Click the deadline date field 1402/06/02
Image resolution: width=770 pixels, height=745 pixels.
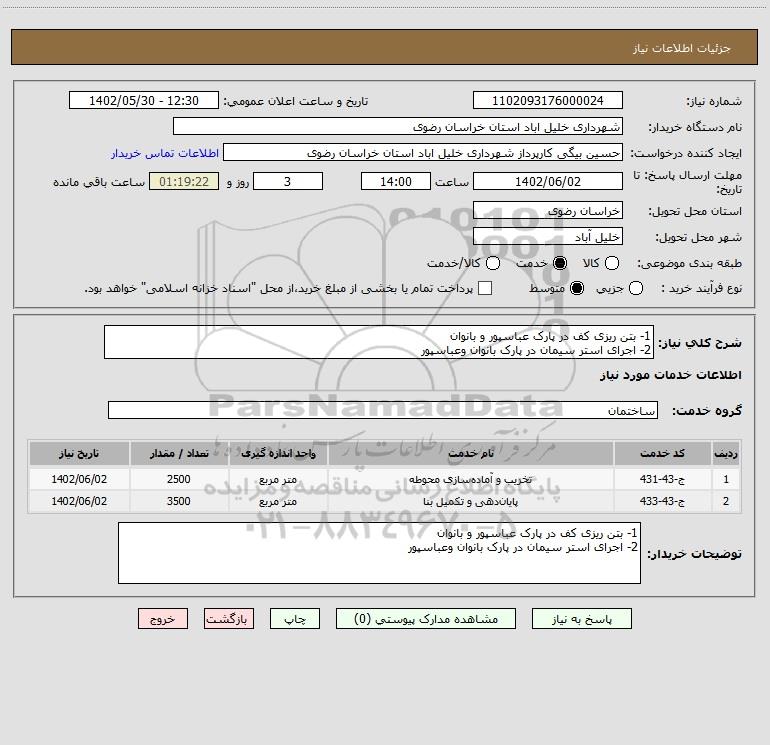tap(548, 182)
